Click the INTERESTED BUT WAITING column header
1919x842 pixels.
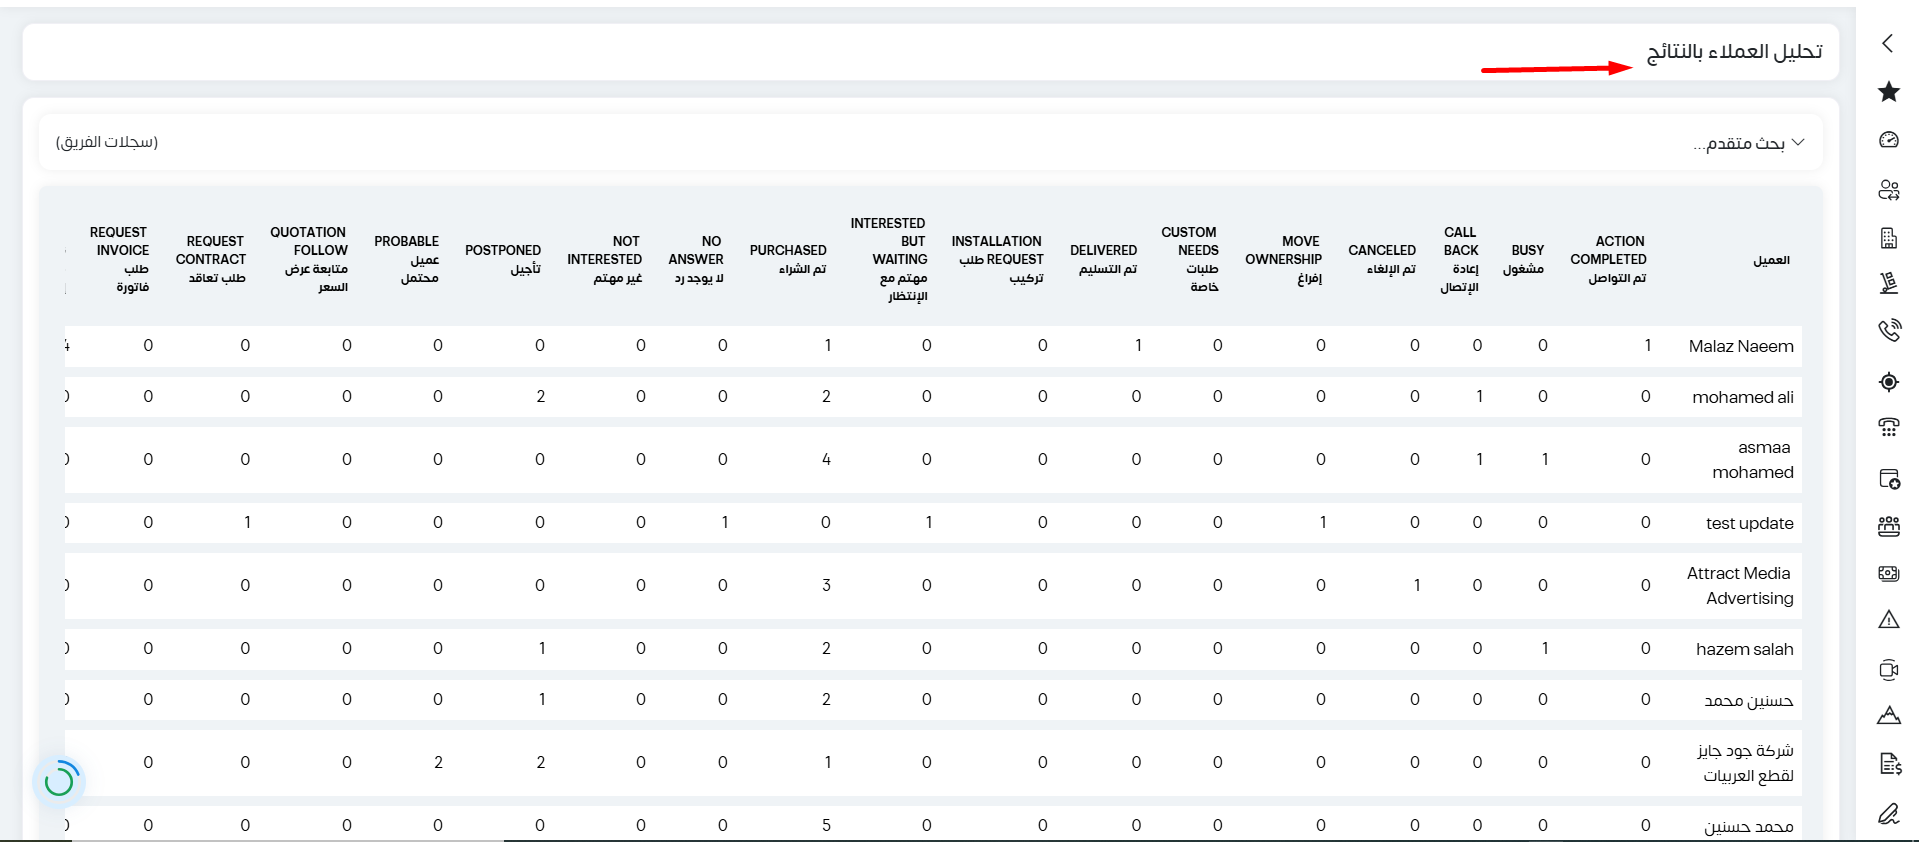(888, 259)
